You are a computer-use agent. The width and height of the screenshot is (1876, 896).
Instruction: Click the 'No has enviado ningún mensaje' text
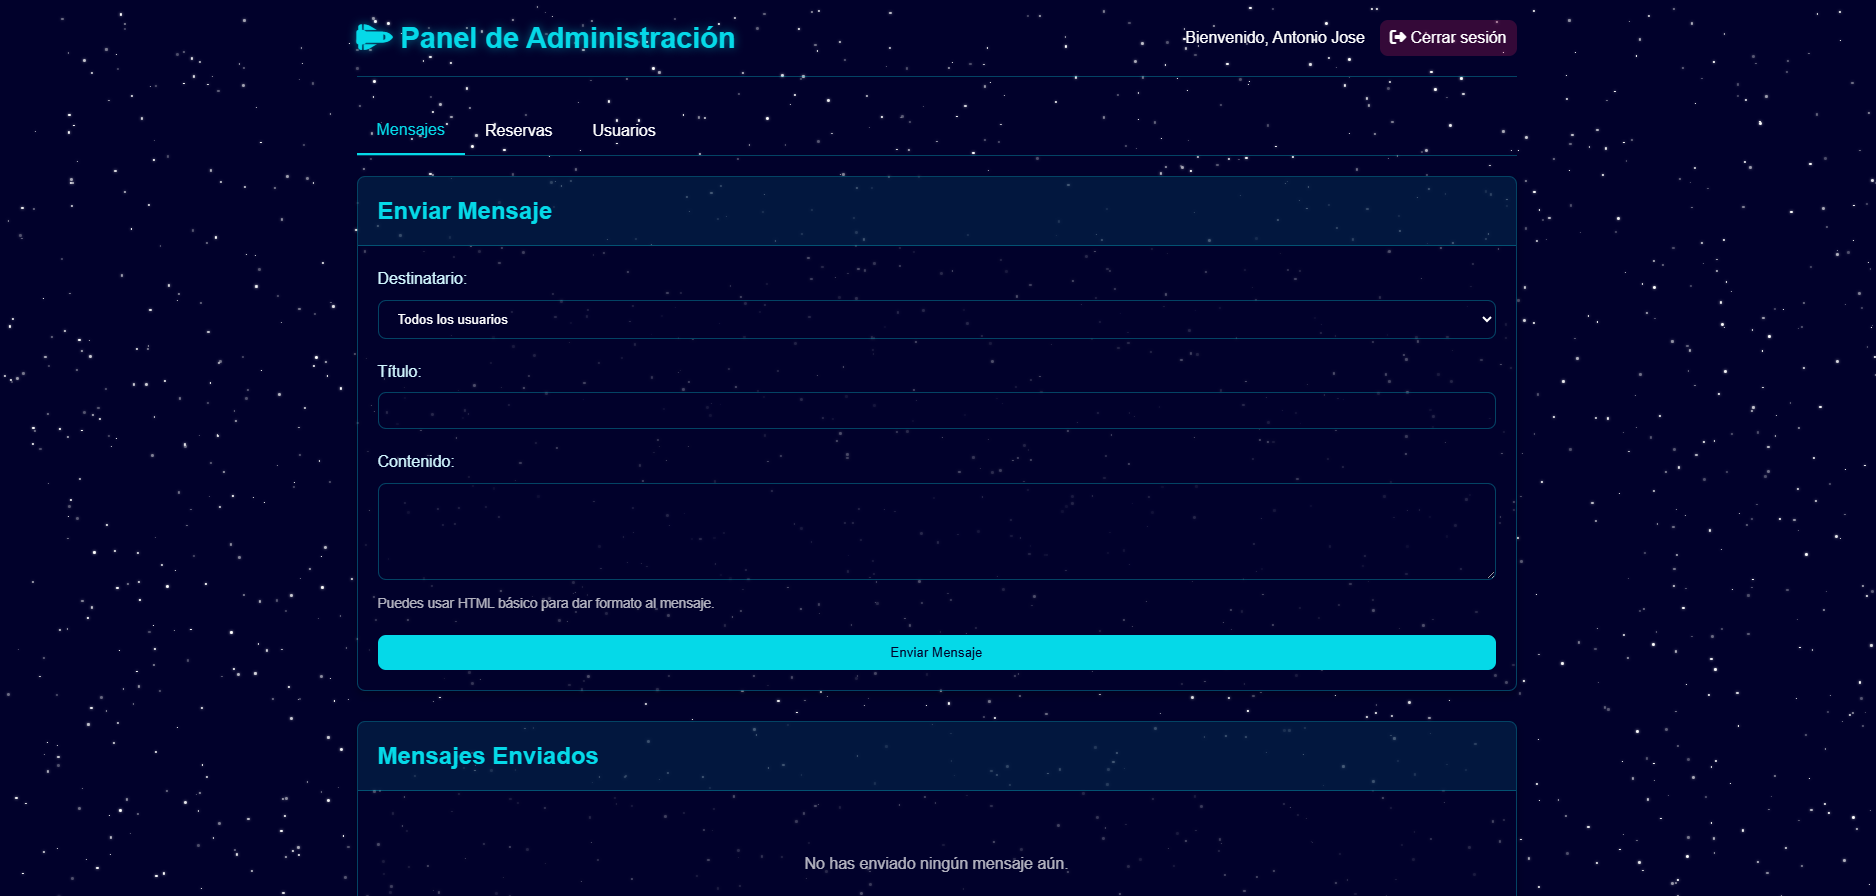[936, 864]
